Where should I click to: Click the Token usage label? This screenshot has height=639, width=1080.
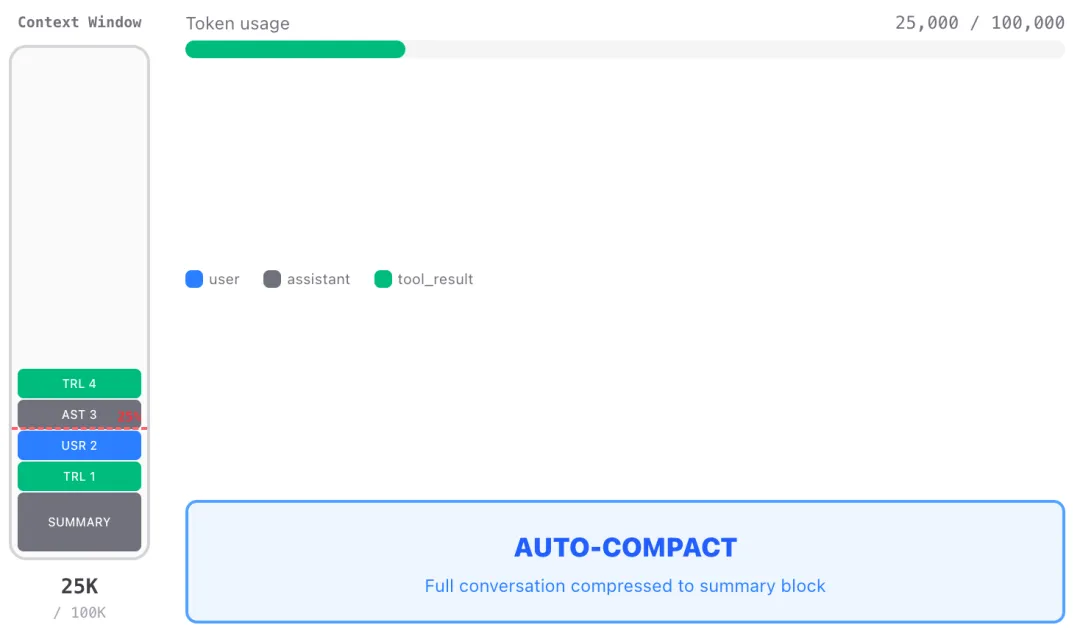click(x=237, y=24)
